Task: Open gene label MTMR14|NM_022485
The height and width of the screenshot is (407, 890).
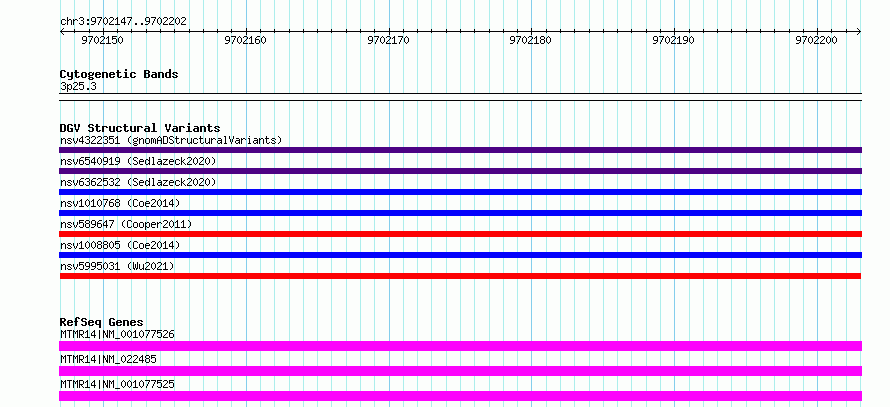Action: (108, 359)
